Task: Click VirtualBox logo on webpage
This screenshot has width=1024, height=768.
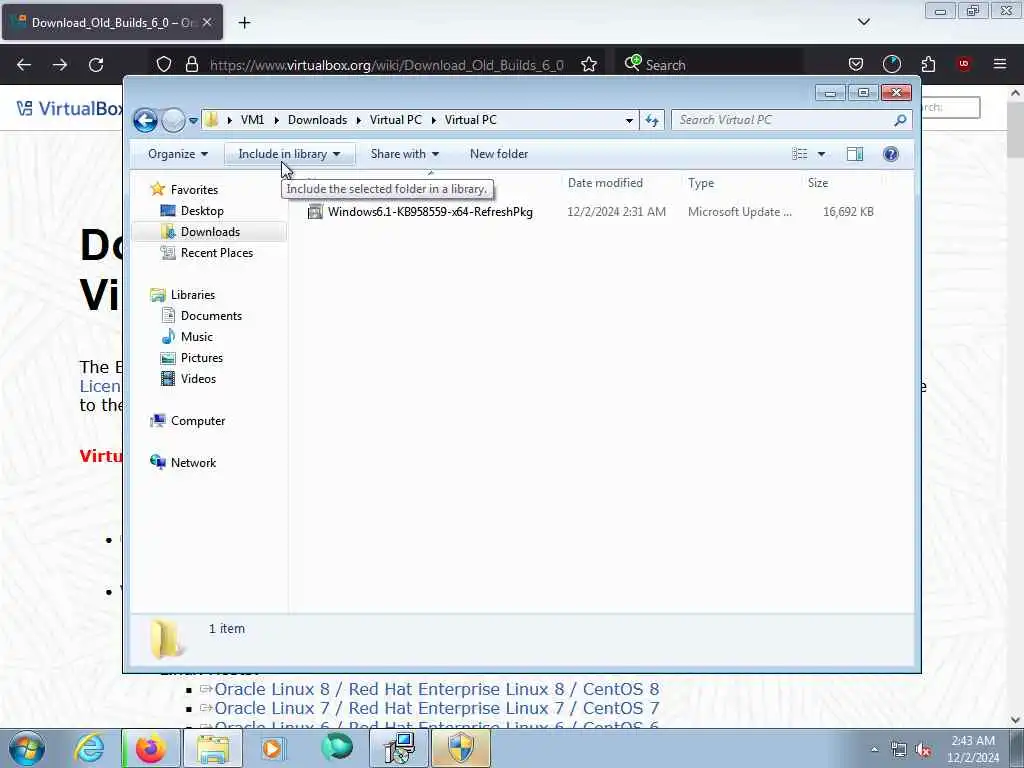Action: pos(69,108)
